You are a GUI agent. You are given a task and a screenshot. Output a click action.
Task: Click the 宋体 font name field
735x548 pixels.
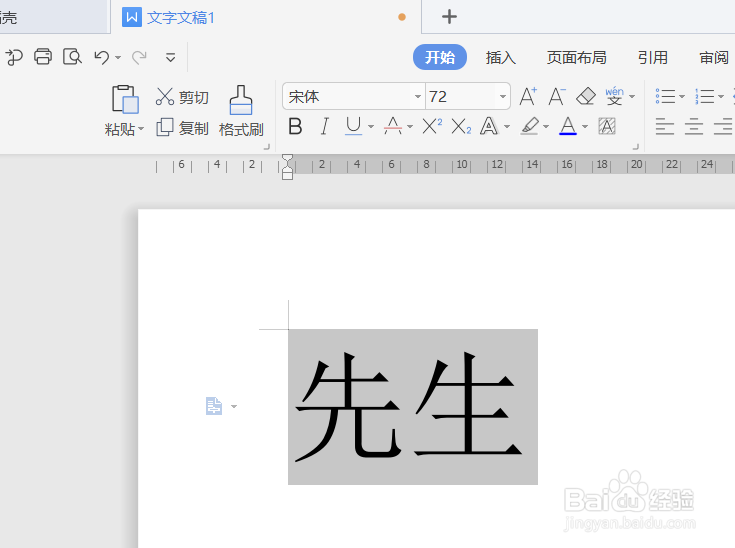point(348,97)
